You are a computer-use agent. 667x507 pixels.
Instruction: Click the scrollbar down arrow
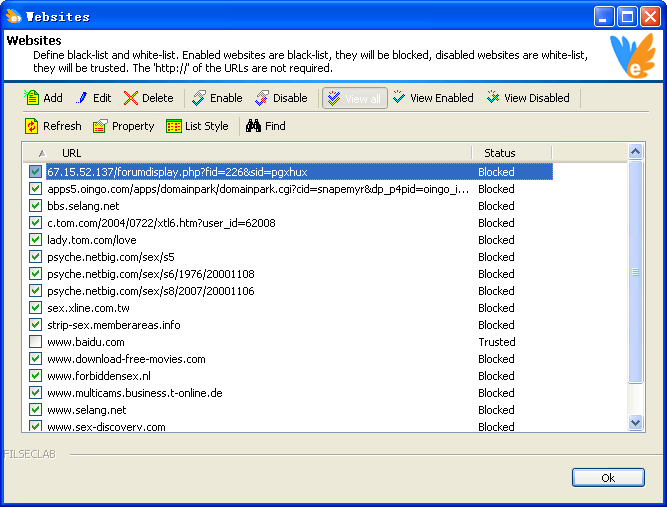(x=635, y=423)
